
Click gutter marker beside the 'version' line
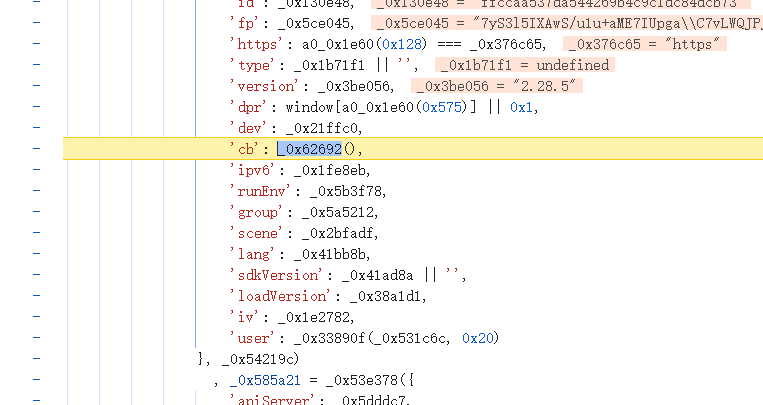(x=36, y=86)
